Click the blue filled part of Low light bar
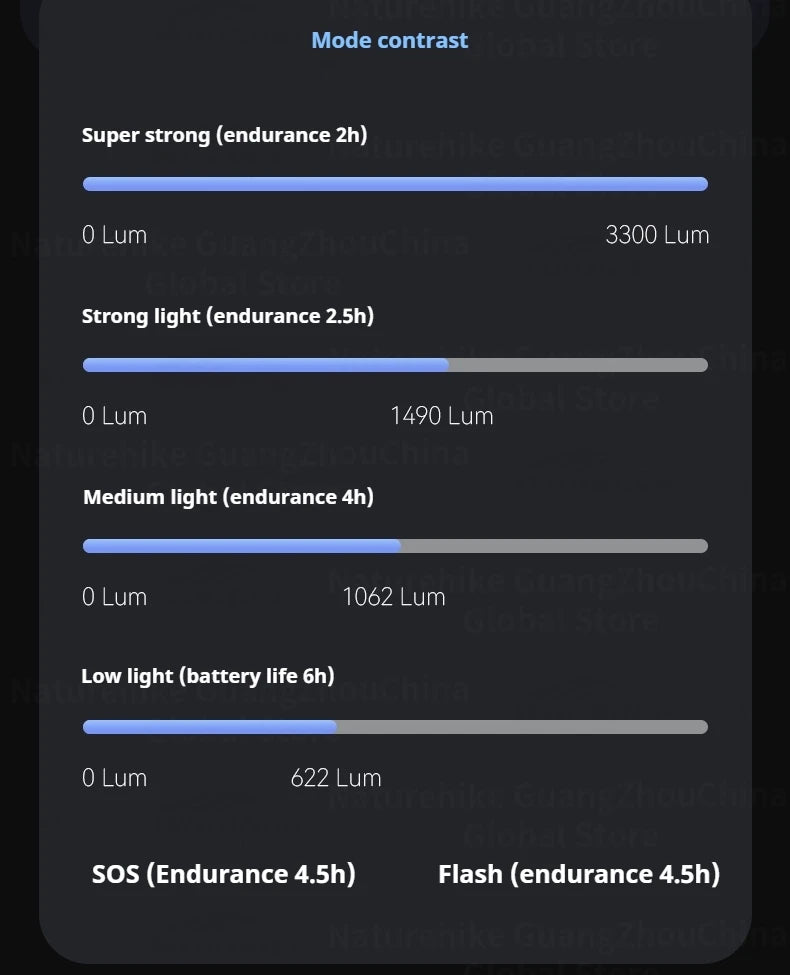The width and height of the screenshot is (790, 975). coord(209,727)
